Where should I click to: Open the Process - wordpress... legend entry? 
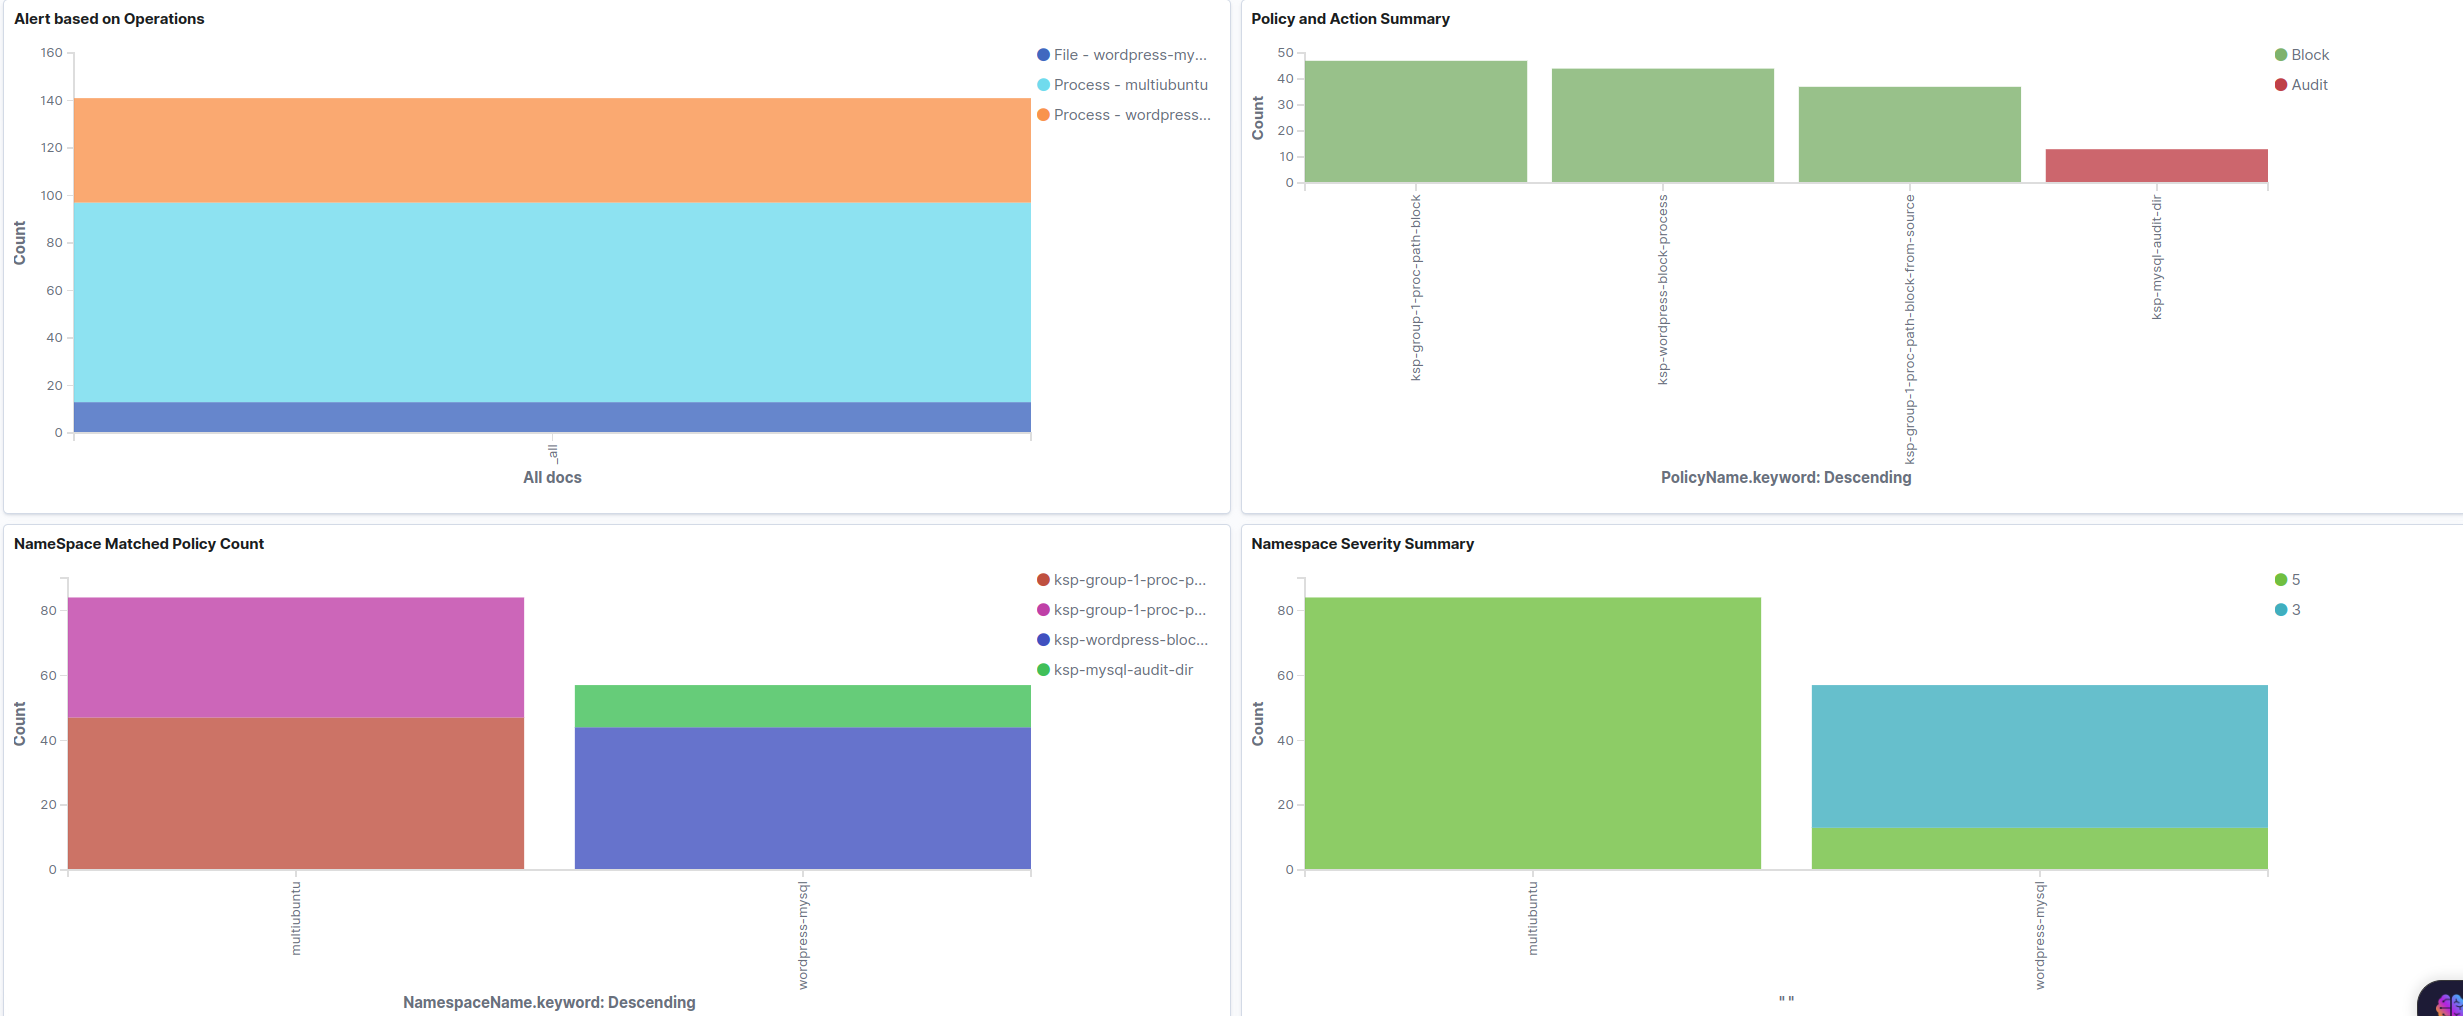pos(1124,115)
